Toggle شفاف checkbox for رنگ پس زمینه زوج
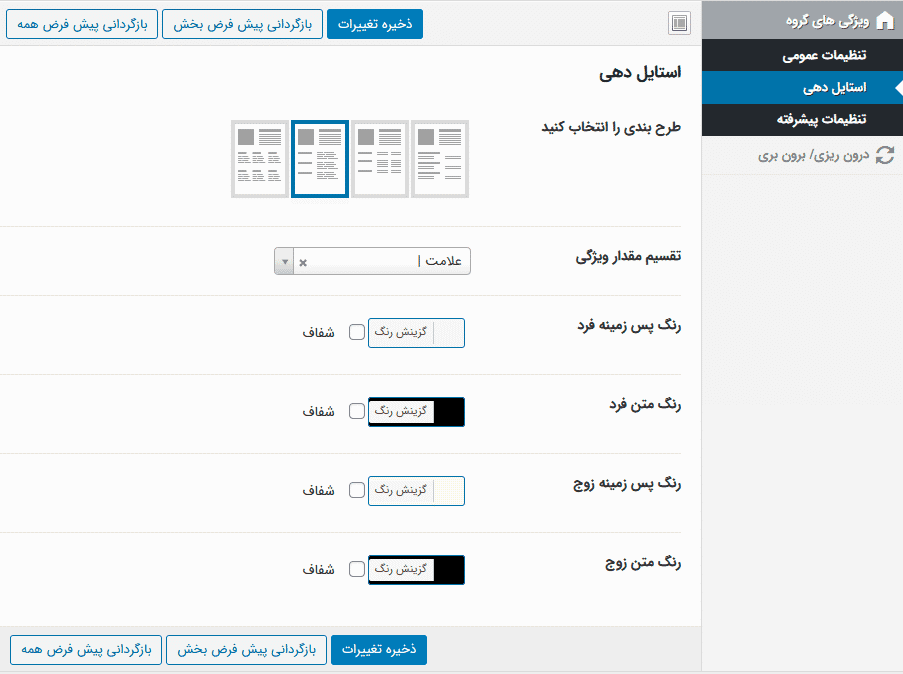 pyautogui.click(x=357, y=490)
